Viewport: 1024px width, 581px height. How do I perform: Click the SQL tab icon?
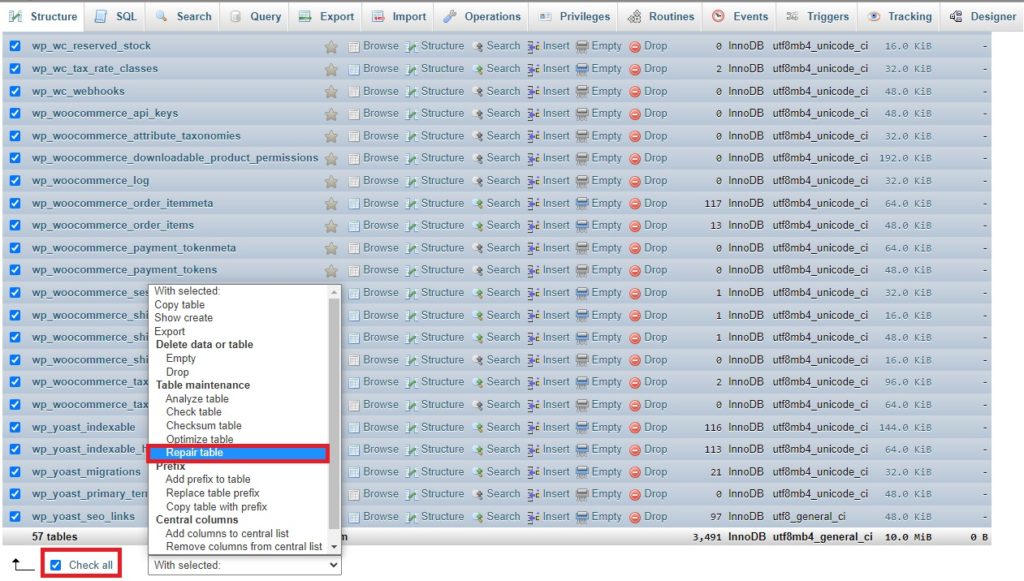[101, 16]
